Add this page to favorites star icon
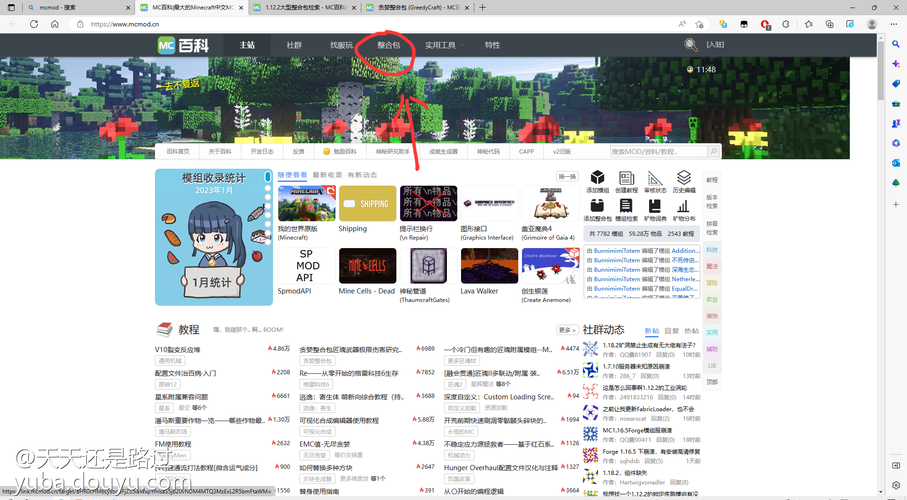Image resolution: width=907 pixels, height=500 pixels. pos(699,24)
